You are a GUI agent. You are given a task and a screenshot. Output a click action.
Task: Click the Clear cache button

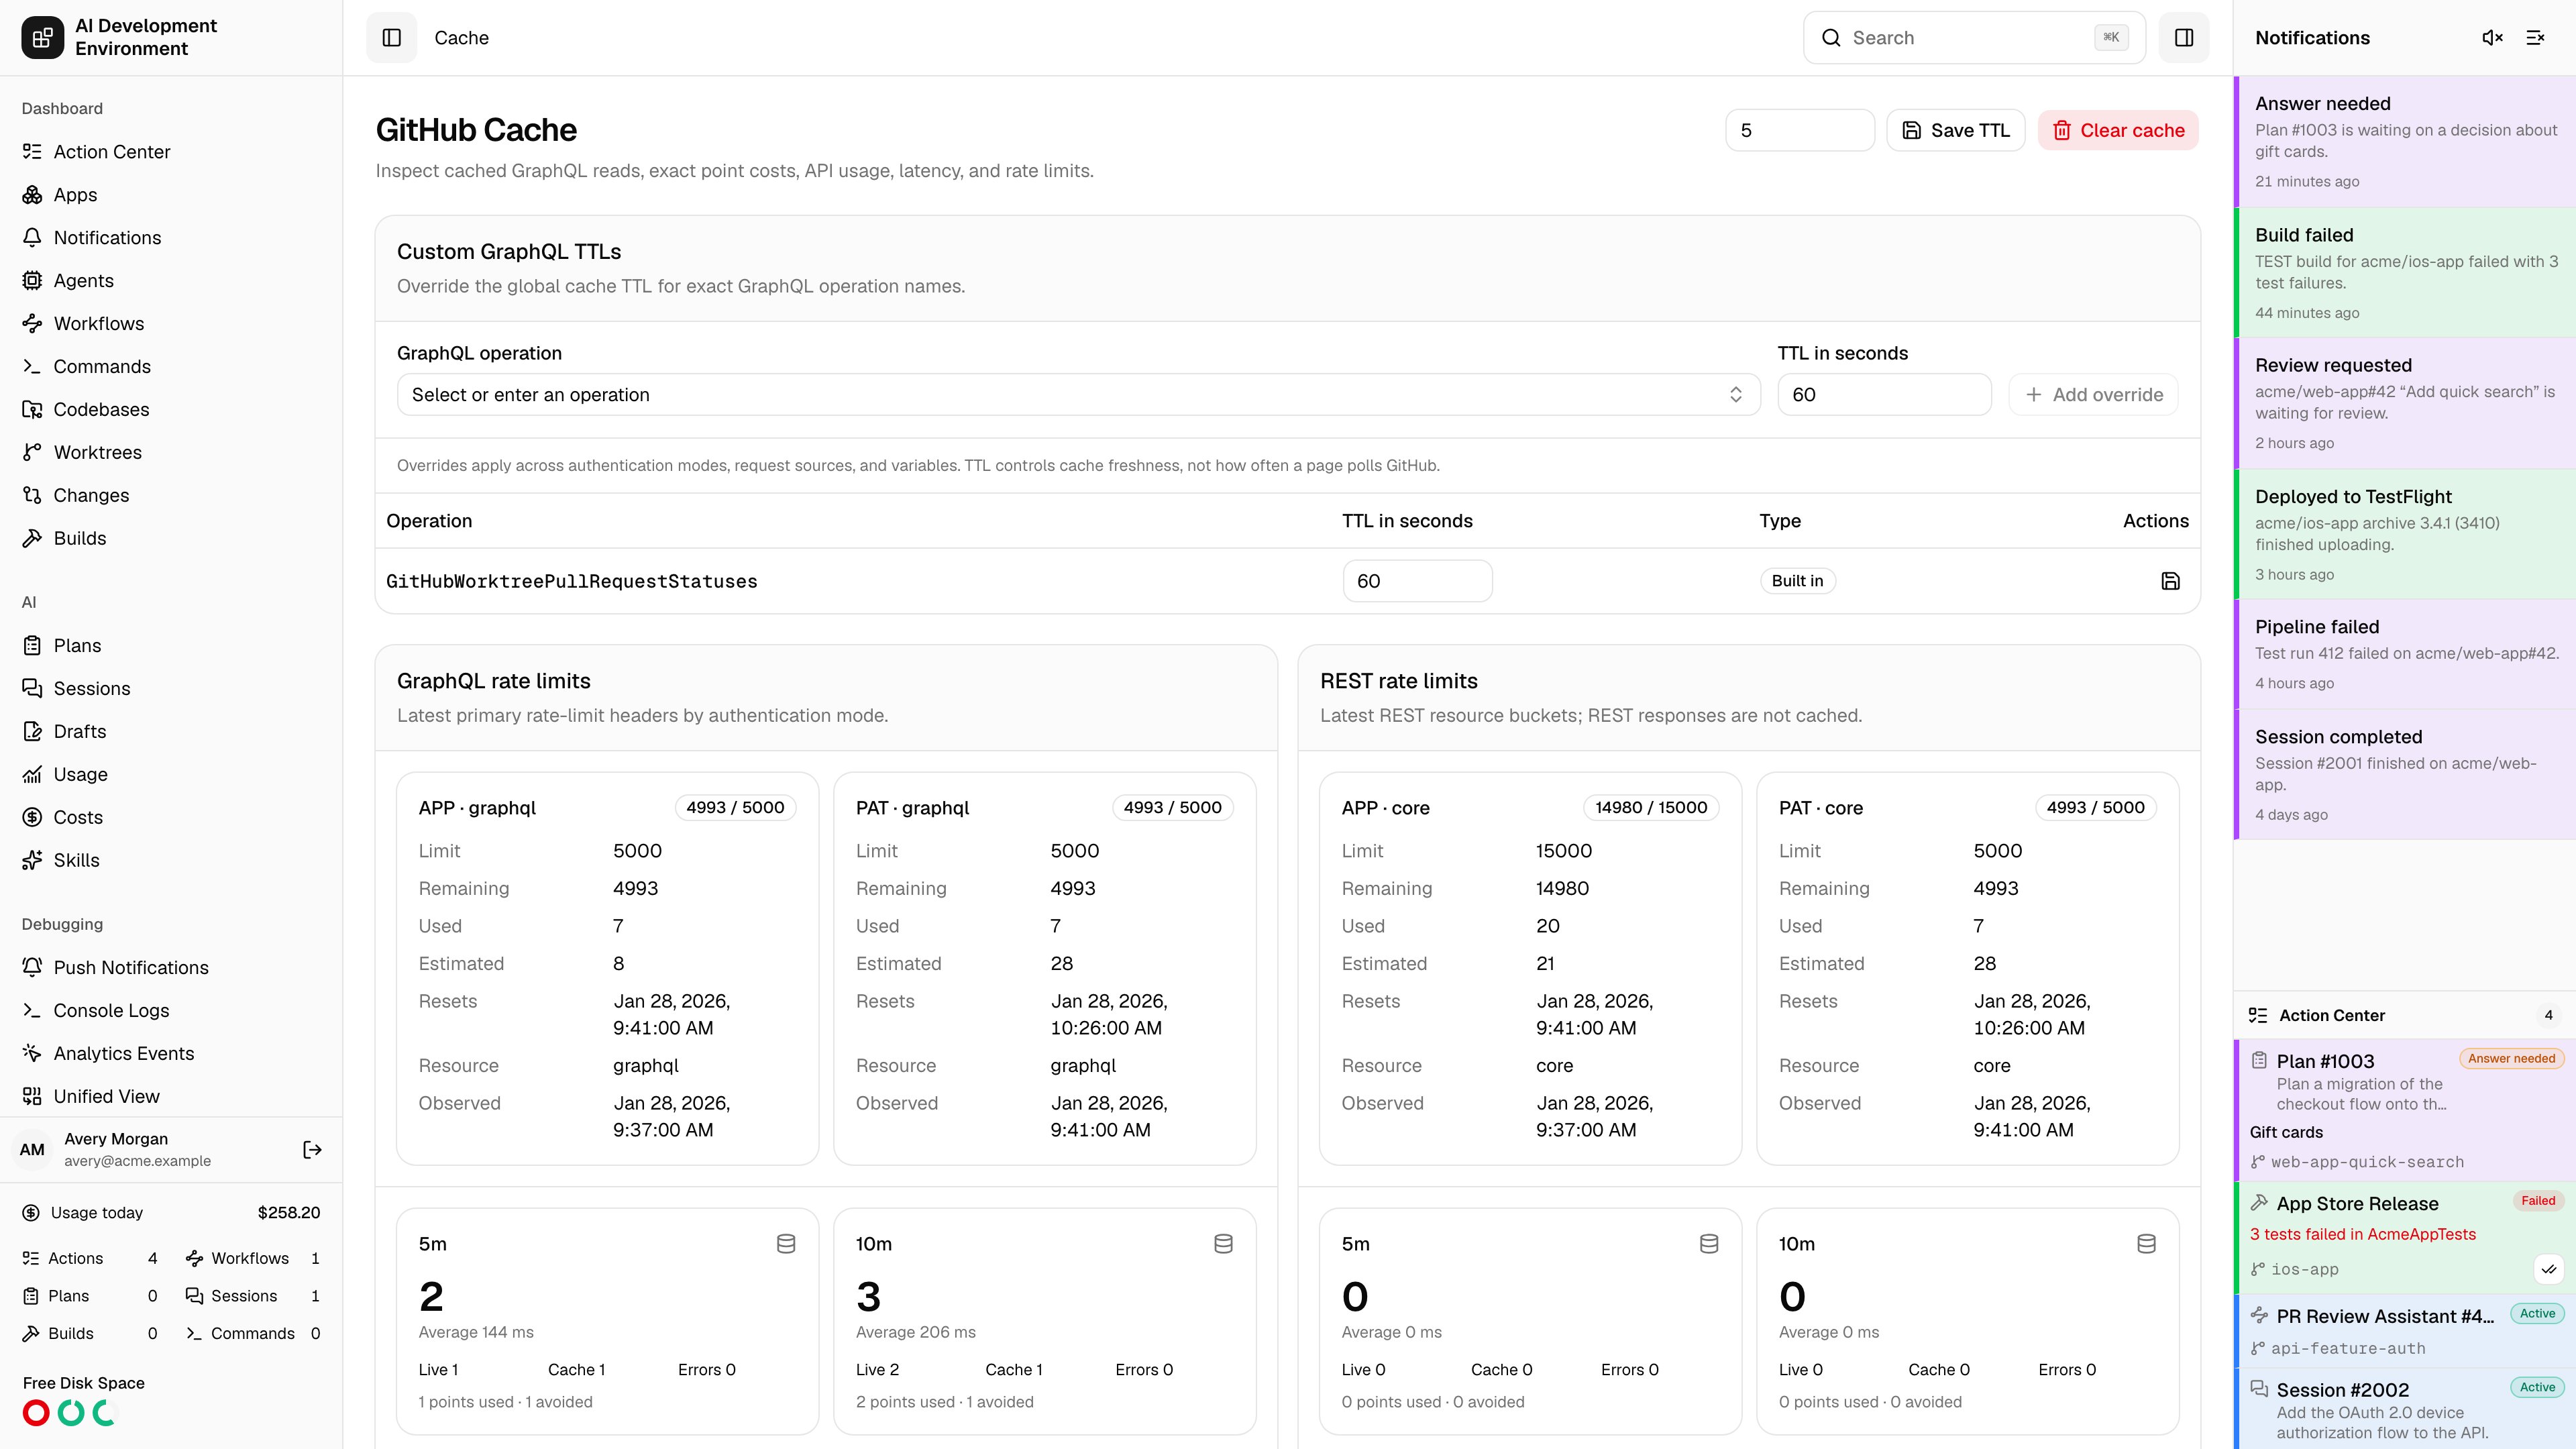coord(2118,131)
